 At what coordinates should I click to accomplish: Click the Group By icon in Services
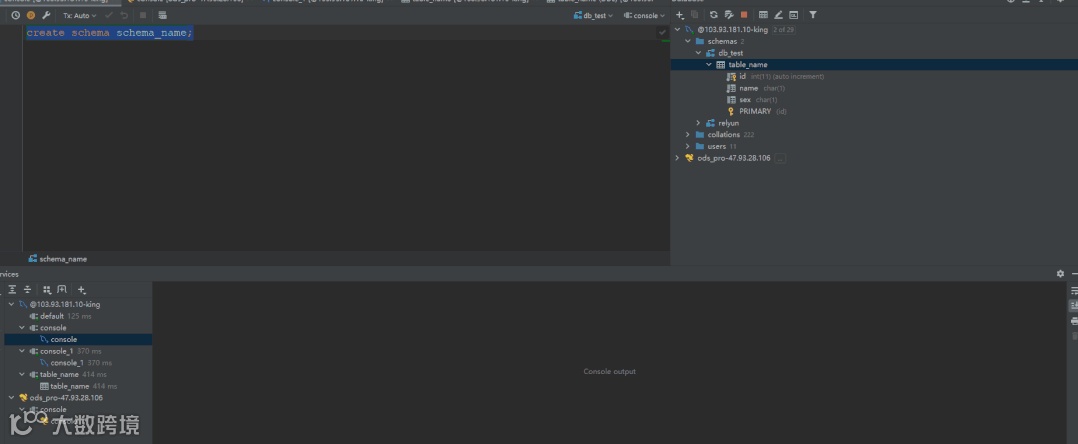(x=47, y=289)
